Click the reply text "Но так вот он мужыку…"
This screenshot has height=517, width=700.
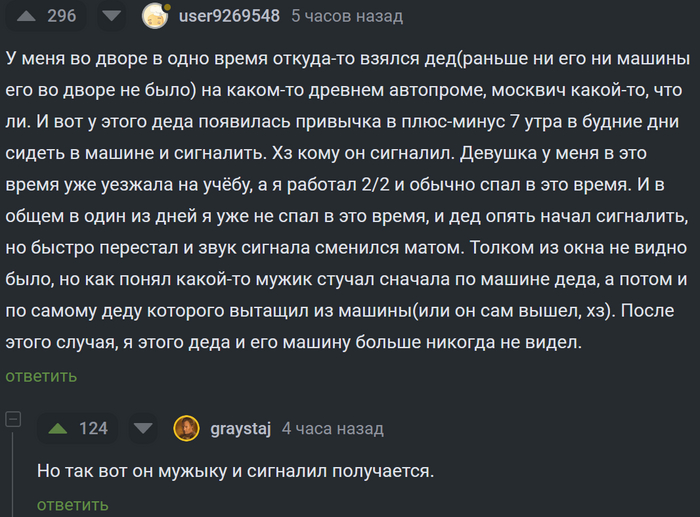[x=234, y=469]
